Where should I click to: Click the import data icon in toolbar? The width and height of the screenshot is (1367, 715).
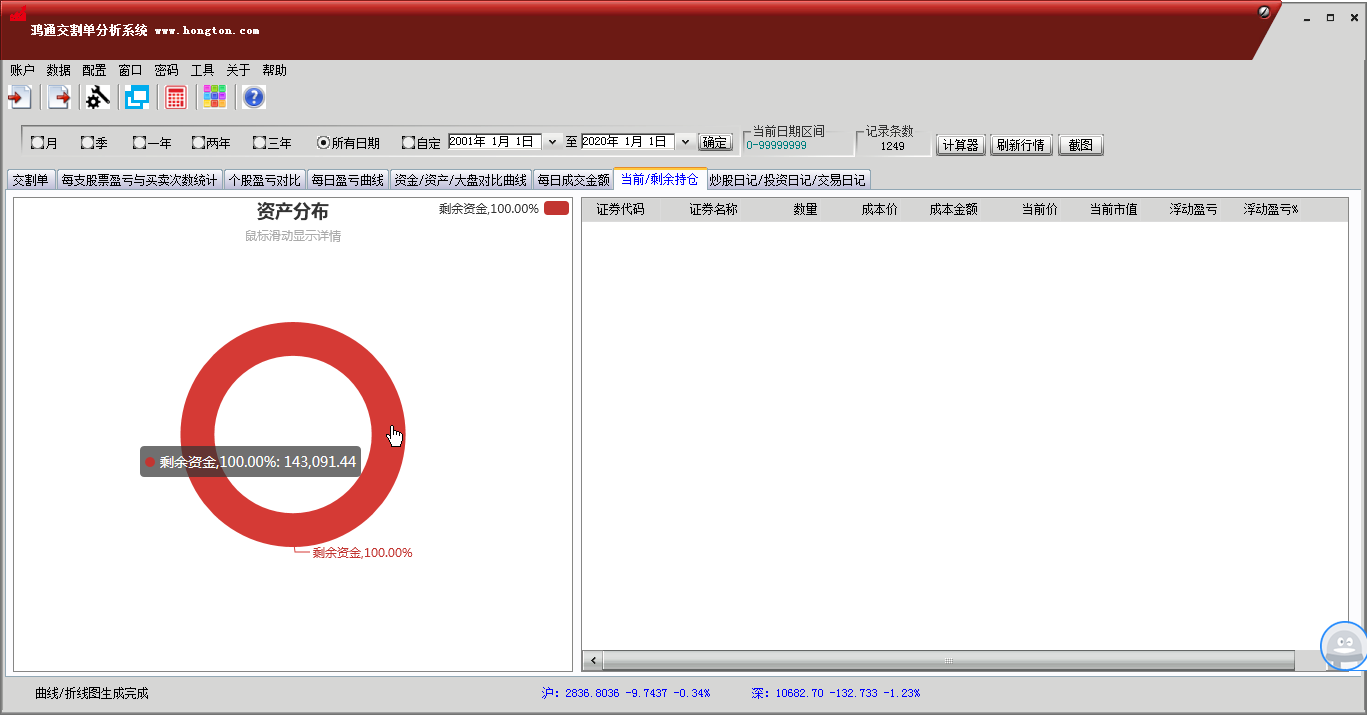[x=20, y=97]
